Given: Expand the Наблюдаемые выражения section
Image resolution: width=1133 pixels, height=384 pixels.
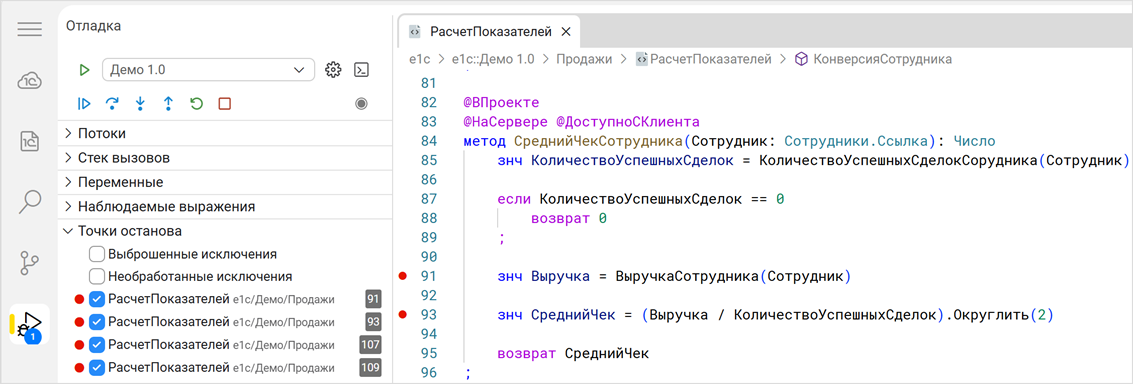Looking at the screenshot, I should pyautogui.click(x=225, y=207).
